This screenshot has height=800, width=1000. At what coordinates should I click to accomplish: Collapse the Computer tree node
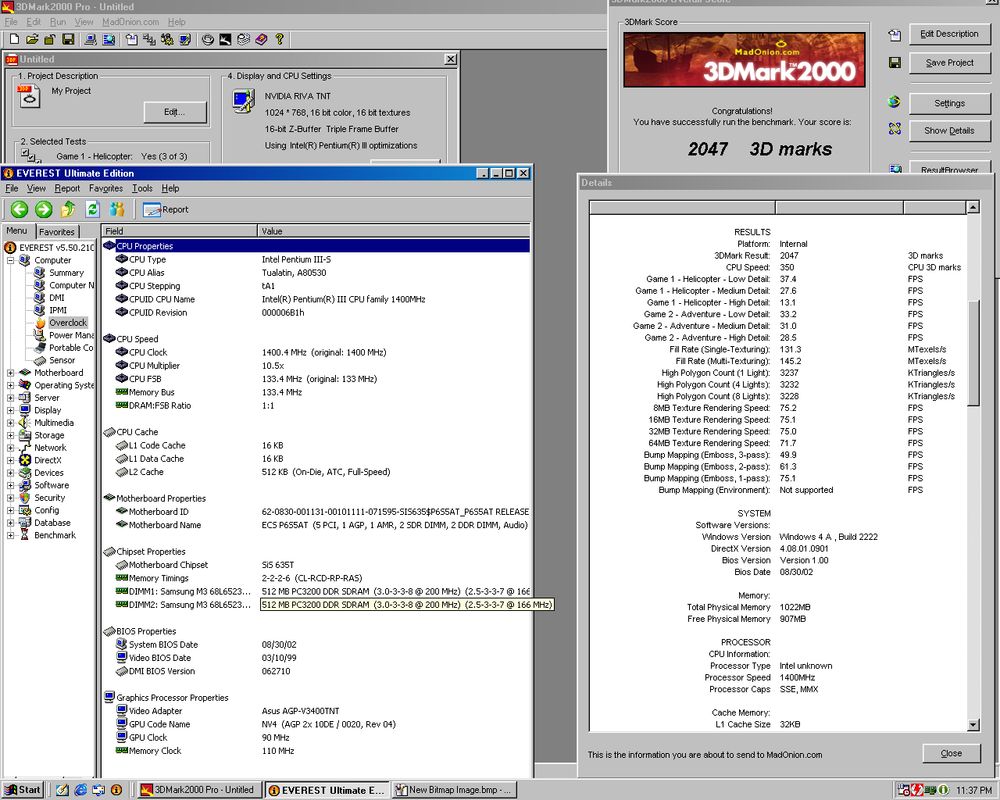(x=10, y=260)
